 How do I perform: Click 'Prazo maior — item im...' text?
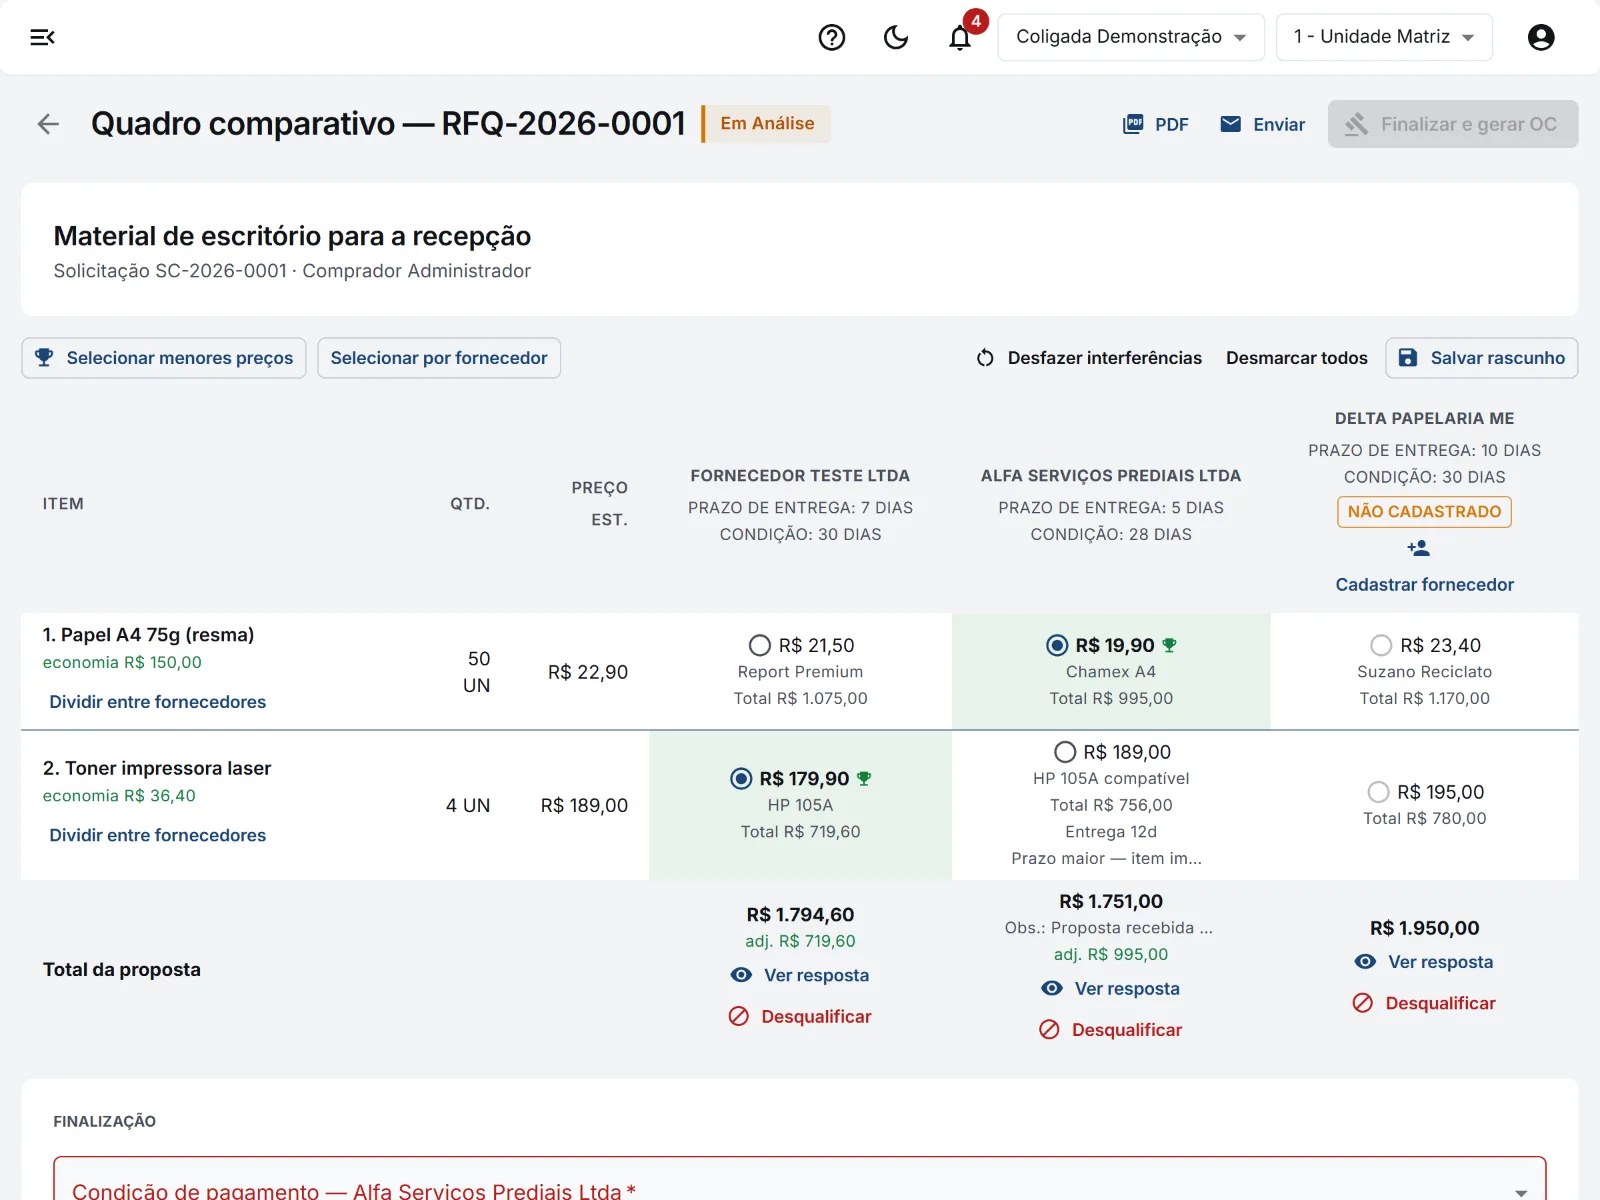click(x=1106, y=859)
